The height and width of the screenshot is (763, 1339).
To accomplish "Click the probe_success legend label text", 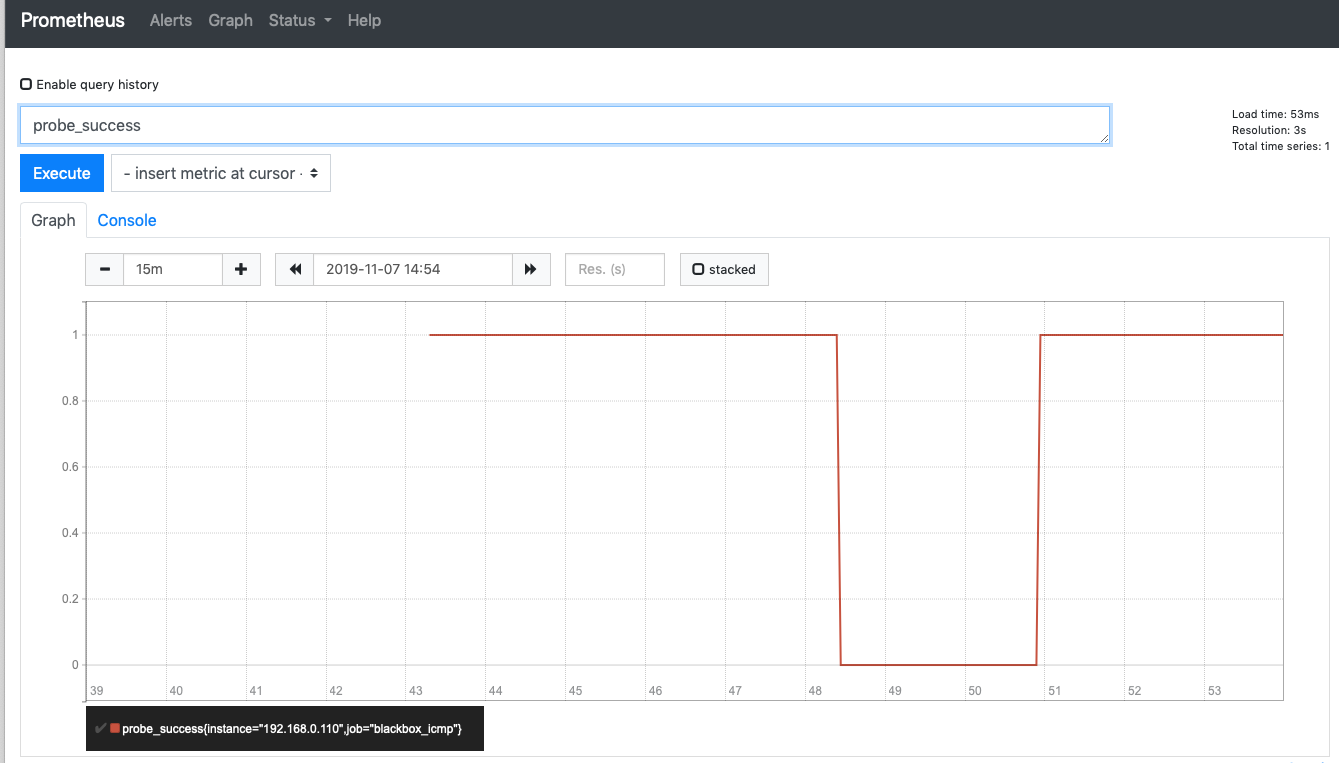I will [292, 729].
